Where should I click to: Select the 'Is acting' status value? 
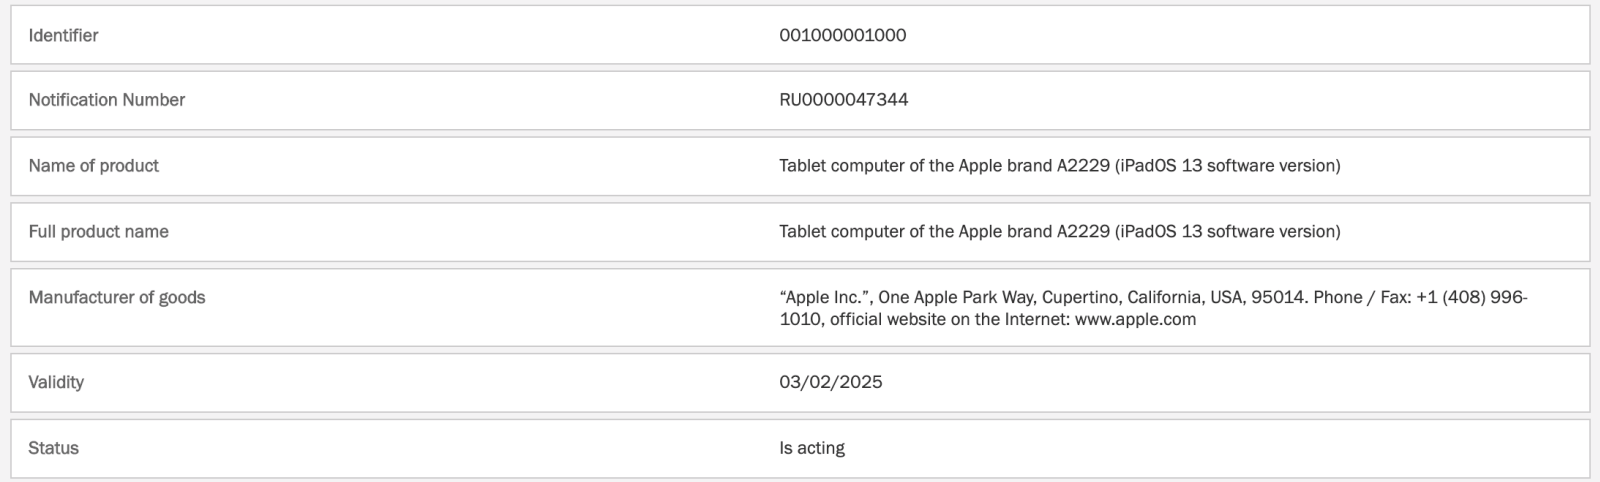(x=812, y=448)
